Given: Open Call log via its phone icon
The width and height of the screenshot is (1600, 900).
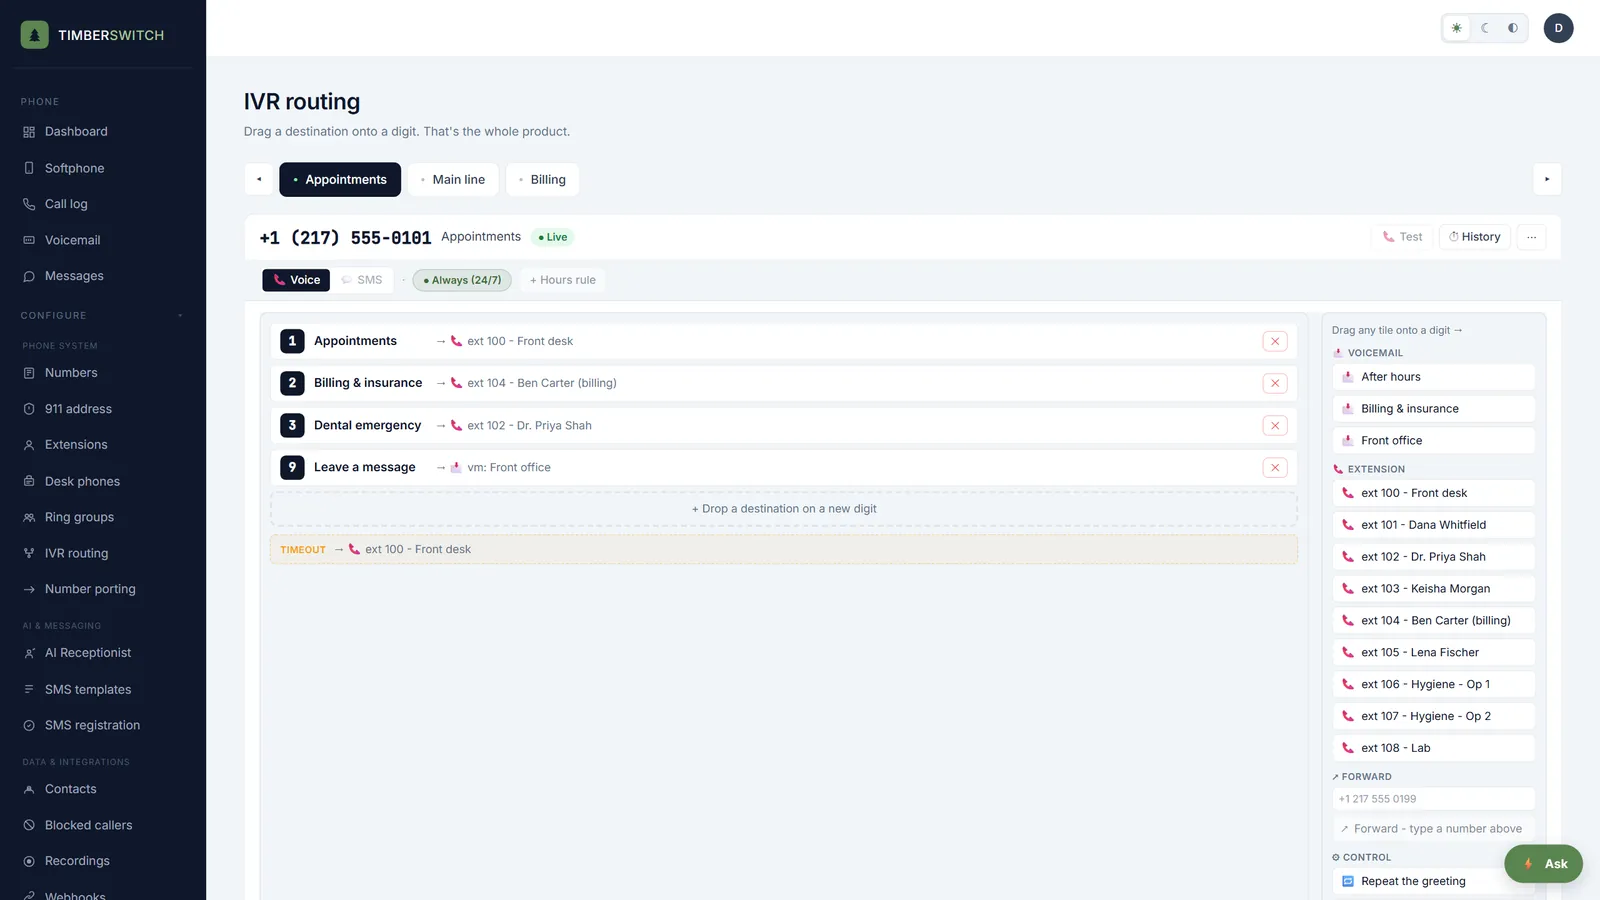Looking at the screenshot, I should tap(29, 204).
